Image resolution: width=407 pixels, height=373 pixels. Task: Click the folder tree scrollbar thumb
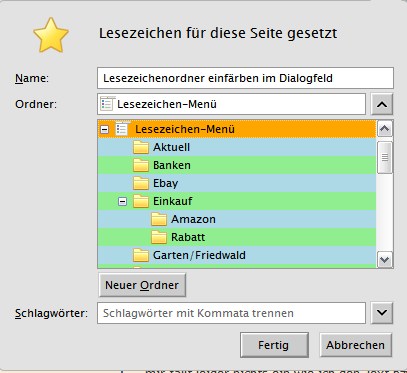(385, 157)
